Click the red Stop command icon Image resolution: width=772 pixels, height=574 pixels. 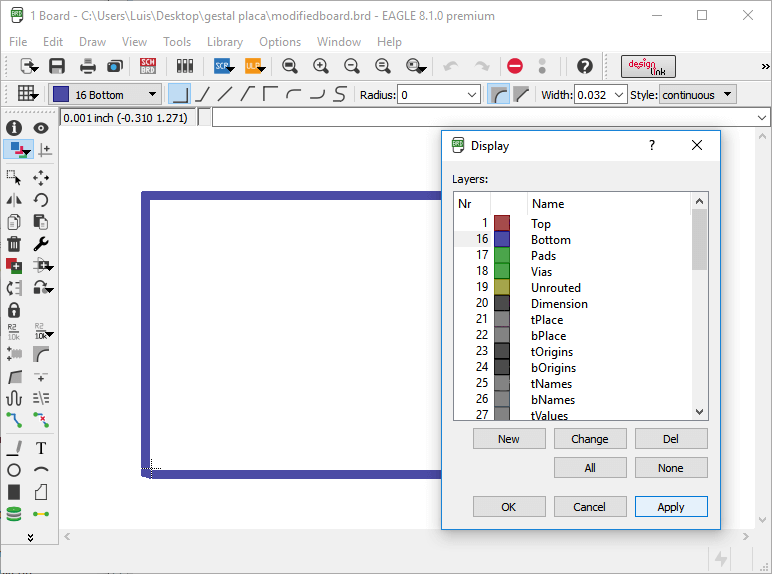coord(515,66)
